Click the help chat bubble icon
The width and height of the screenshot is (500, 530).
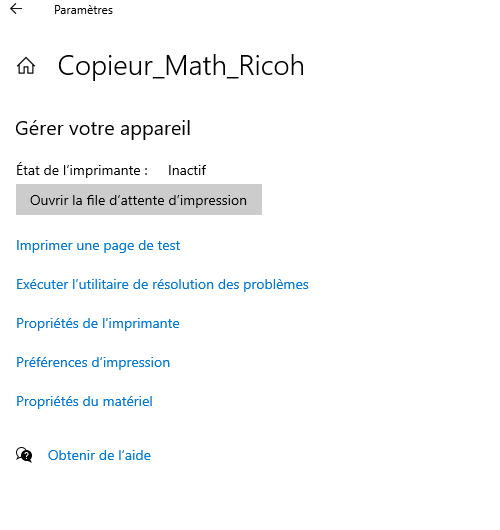point(24,455)
